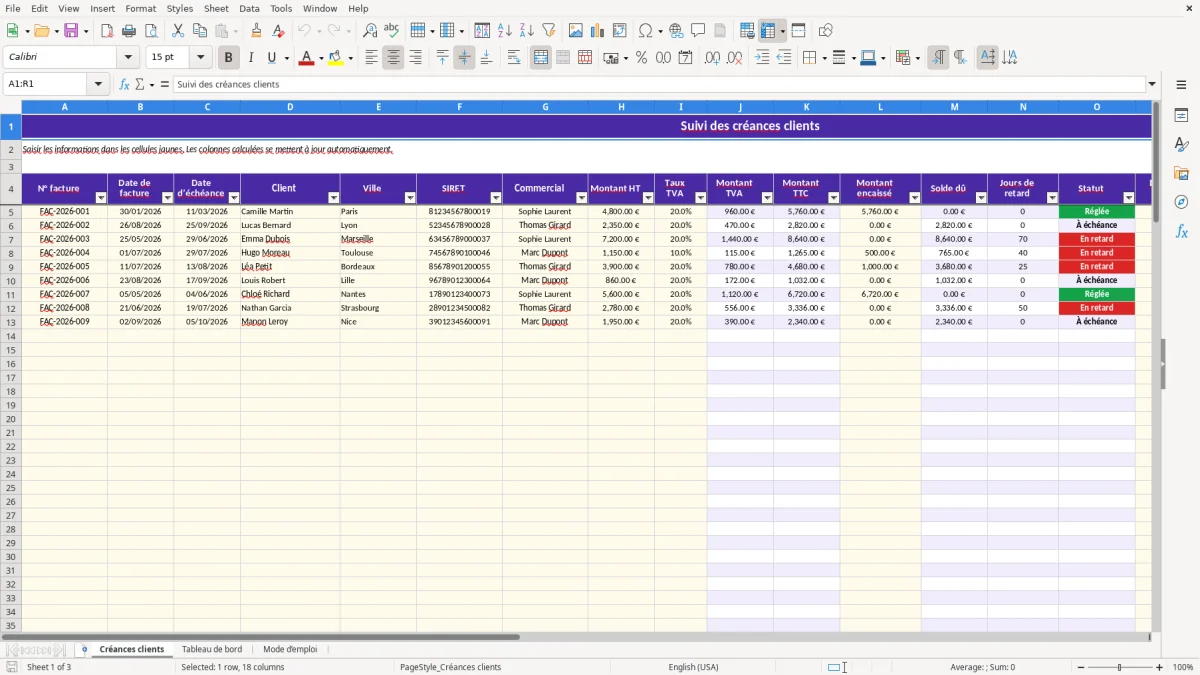Open the font size dropdown

coord(200,58)
